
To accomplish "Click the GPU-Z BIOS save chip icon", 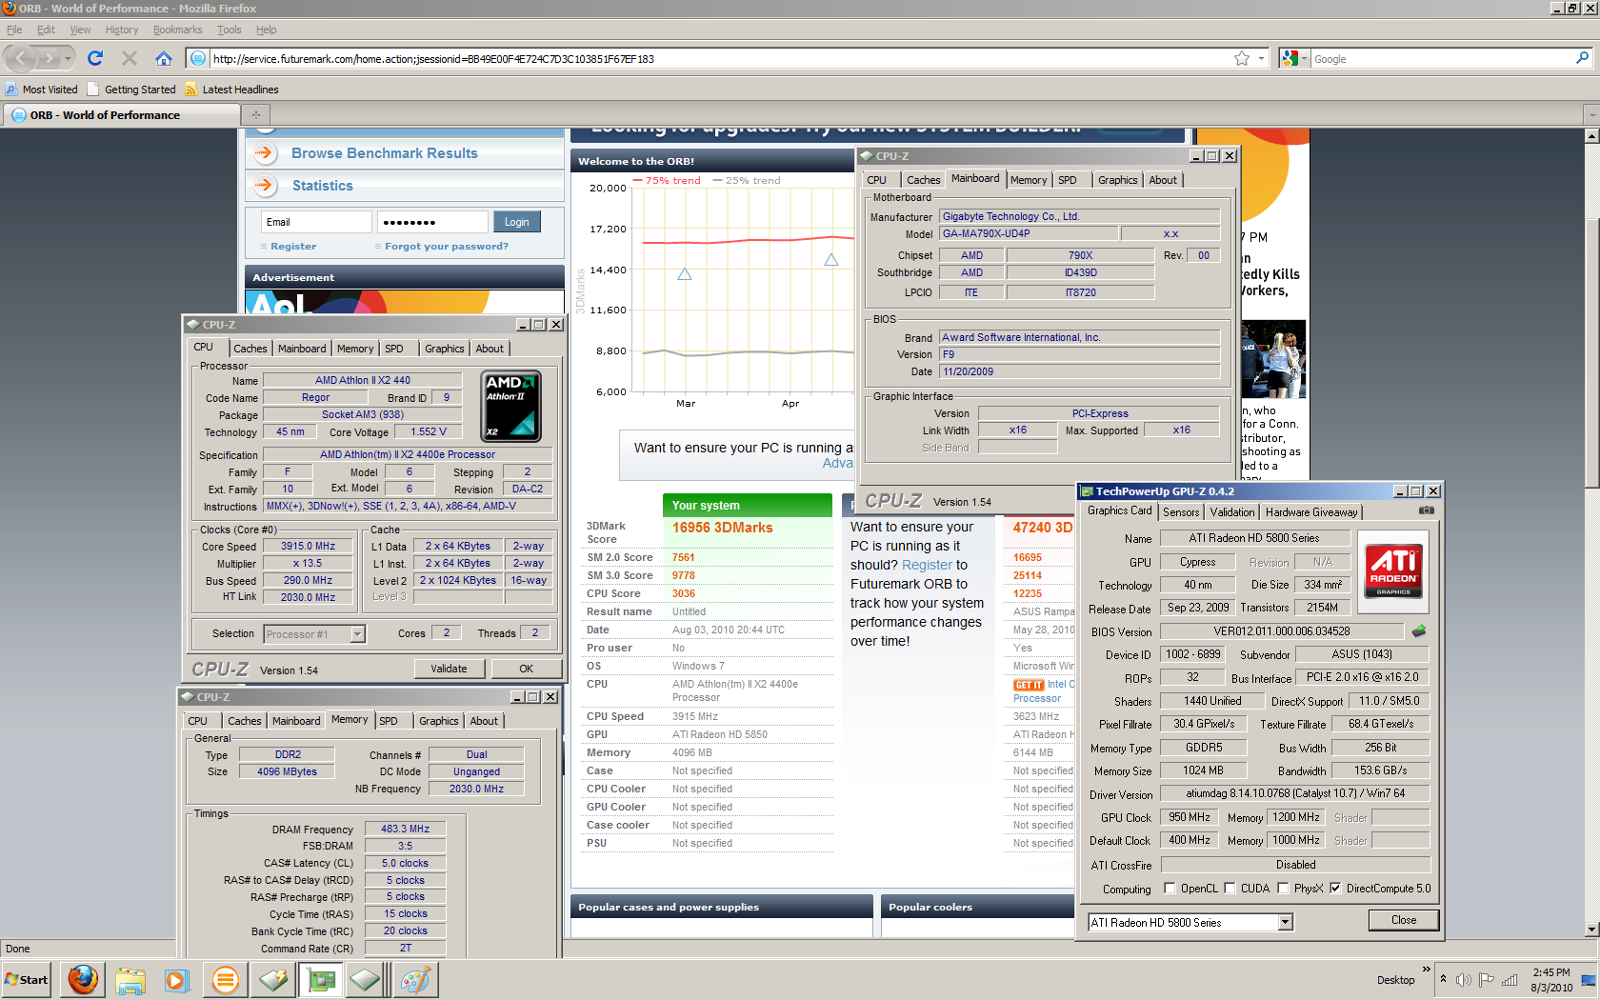I will (1418, 631).
